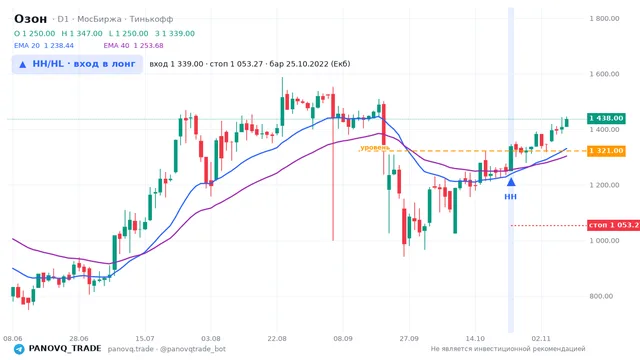This screenshot has height=360, width=640.
Task: Click the Telegram icon beside PANOVQ_TRADE
Action: click(x=19, y=349)
